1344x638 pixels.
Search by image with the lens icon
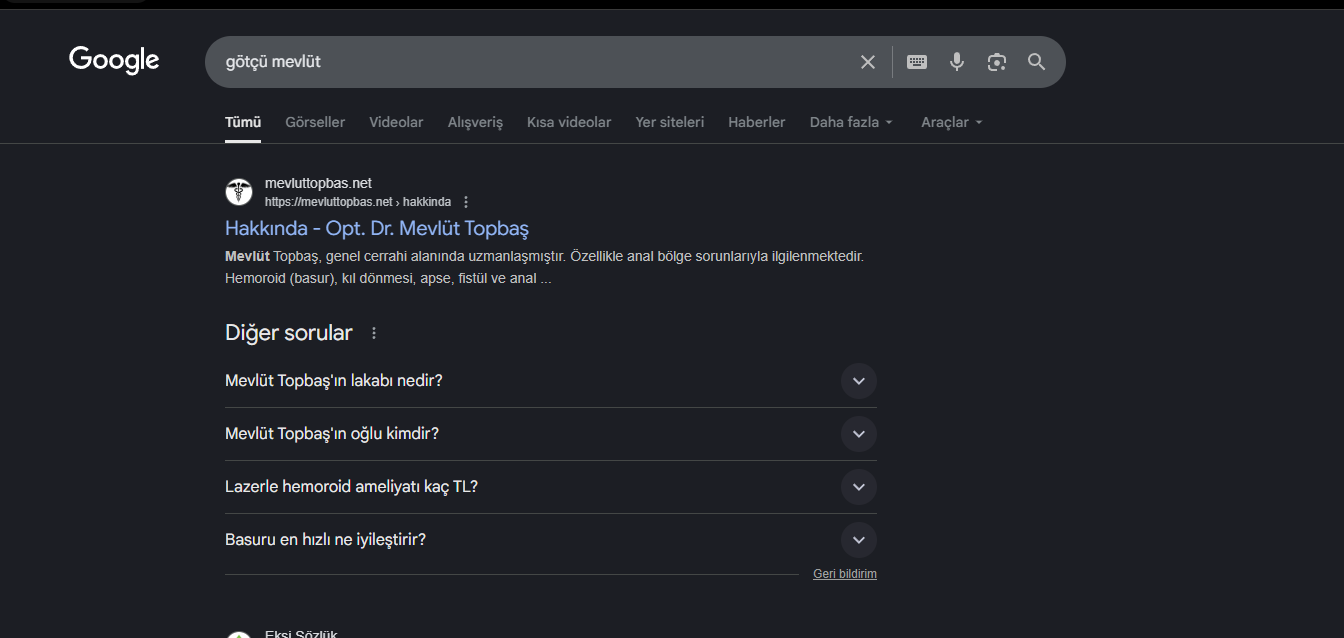pos(997,62)
